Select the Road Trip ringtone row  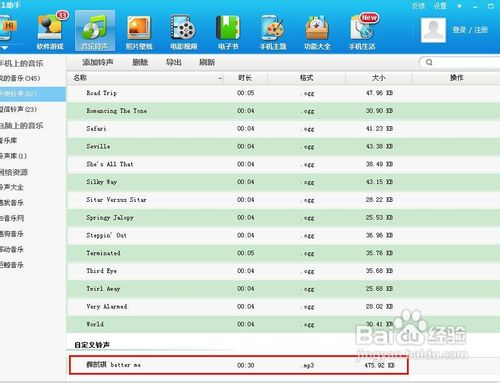click(x=283, y=93)
